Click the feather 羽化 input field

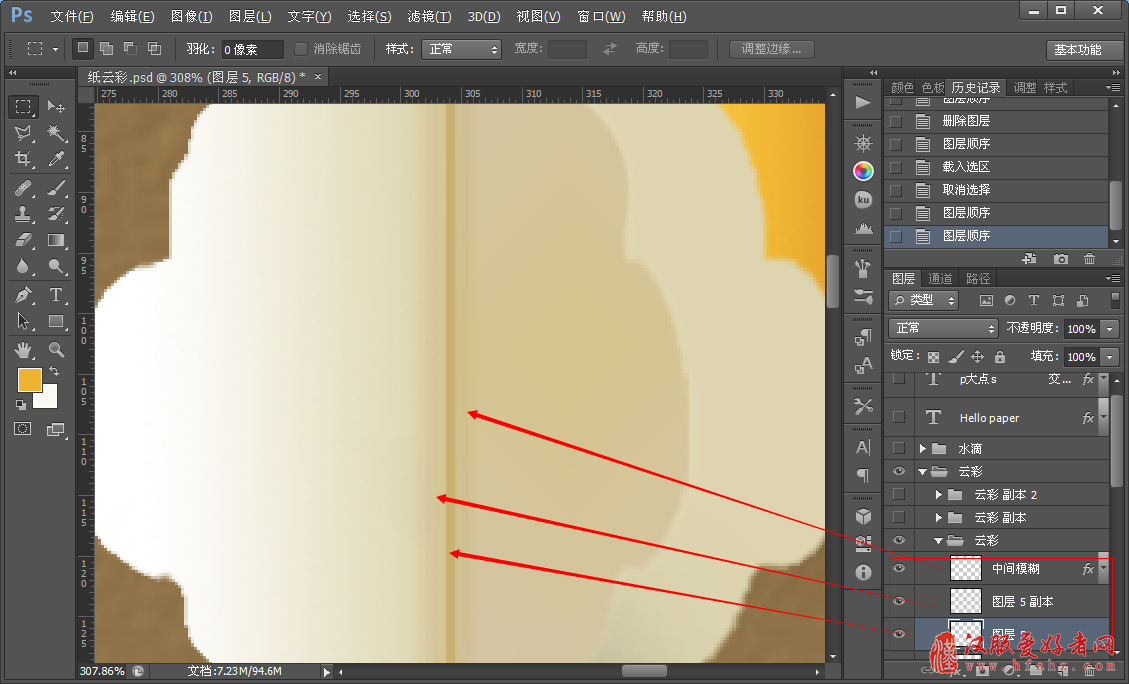tap(253, 49)
